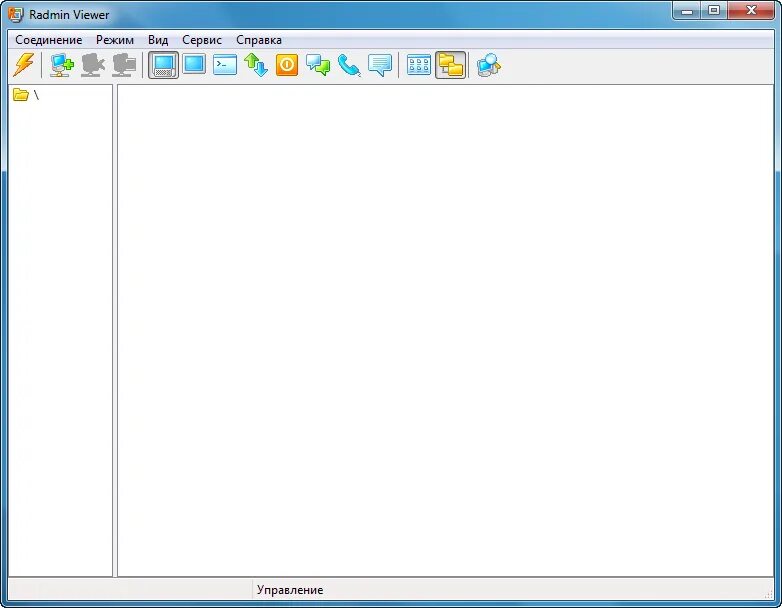782x608 pixels.
Task: Select the orange Shutdown mode icon
Action: tap(287, 65)
